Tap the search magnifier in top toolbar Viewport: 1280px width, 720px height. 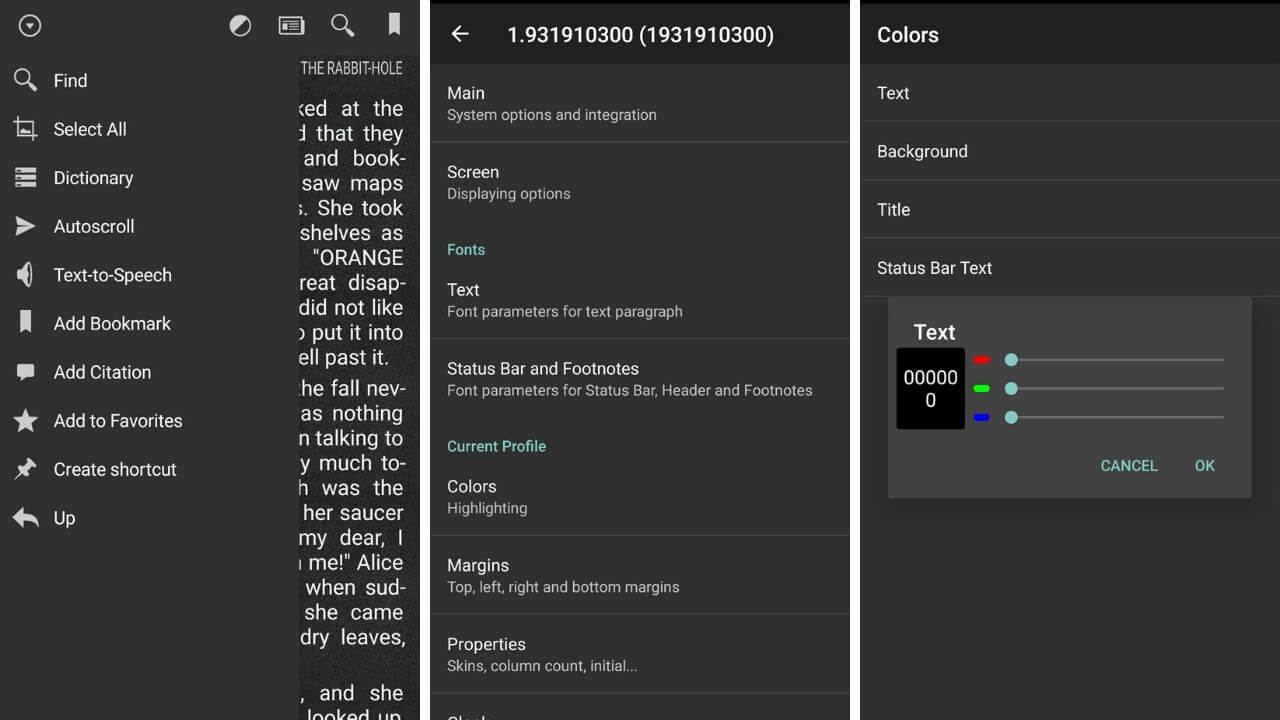pos(343,25)
